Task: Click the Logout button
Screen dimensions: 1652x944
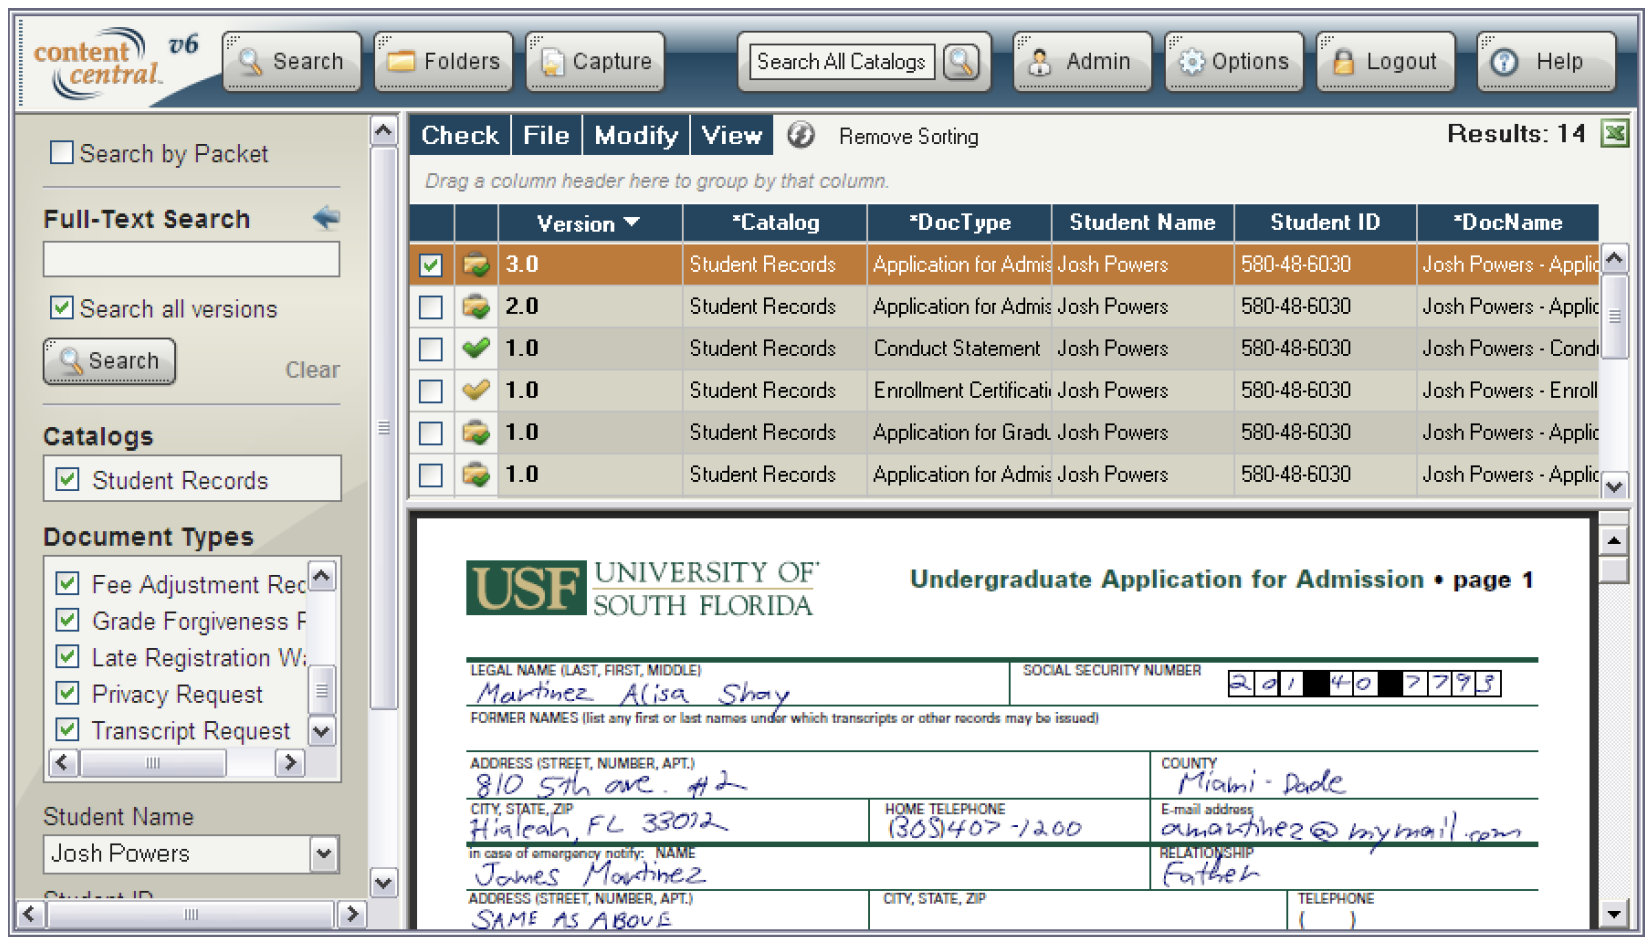Action: tap(1386, 62)
